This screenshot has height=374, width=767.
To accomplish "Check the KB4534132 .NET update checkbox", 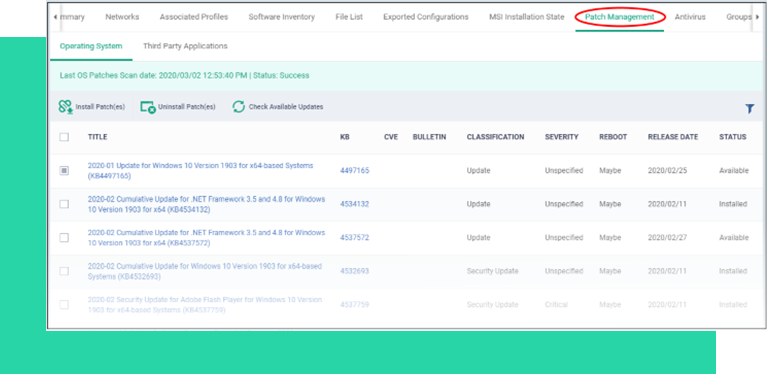I will point(64,204).
